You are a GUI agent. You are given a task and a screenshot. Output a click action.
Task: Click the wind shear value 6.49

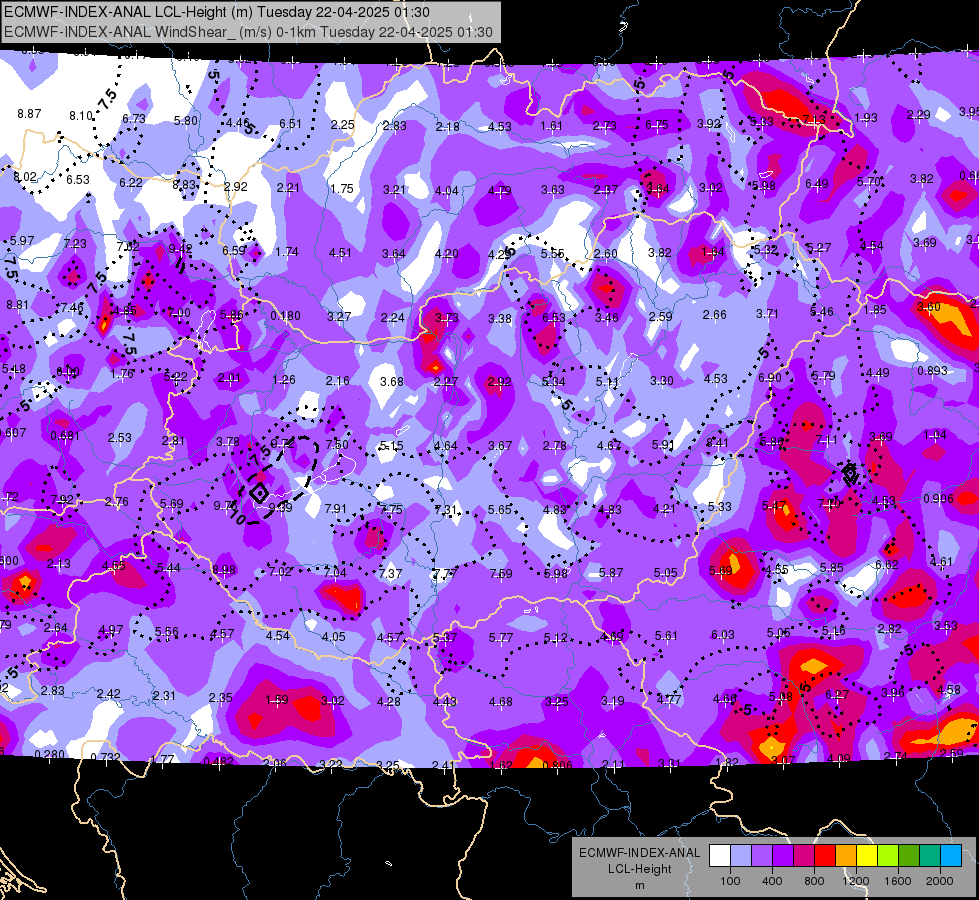point(817,184)
